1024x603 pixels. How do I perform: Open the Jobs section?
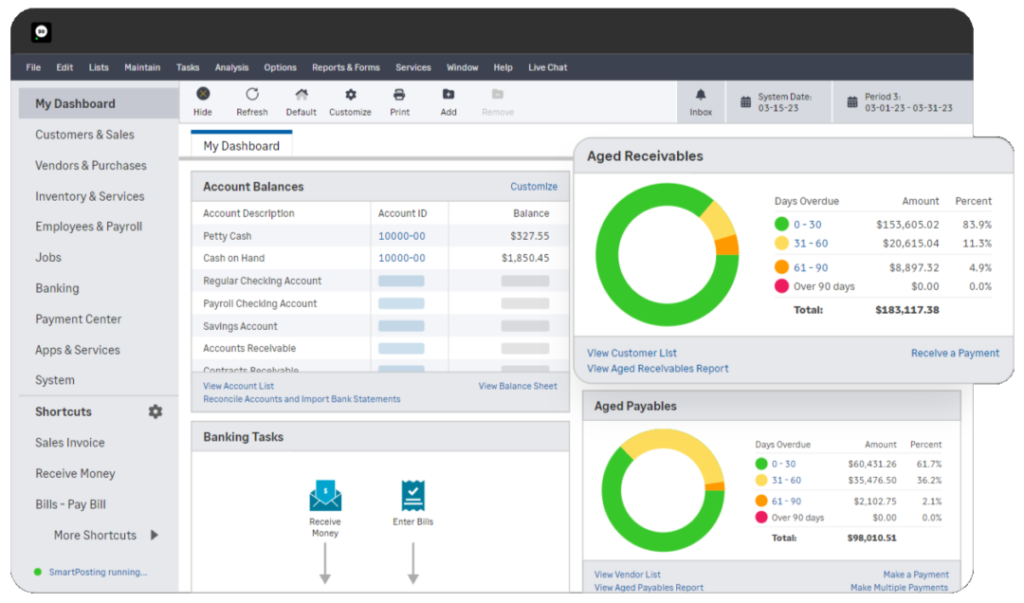48,257
